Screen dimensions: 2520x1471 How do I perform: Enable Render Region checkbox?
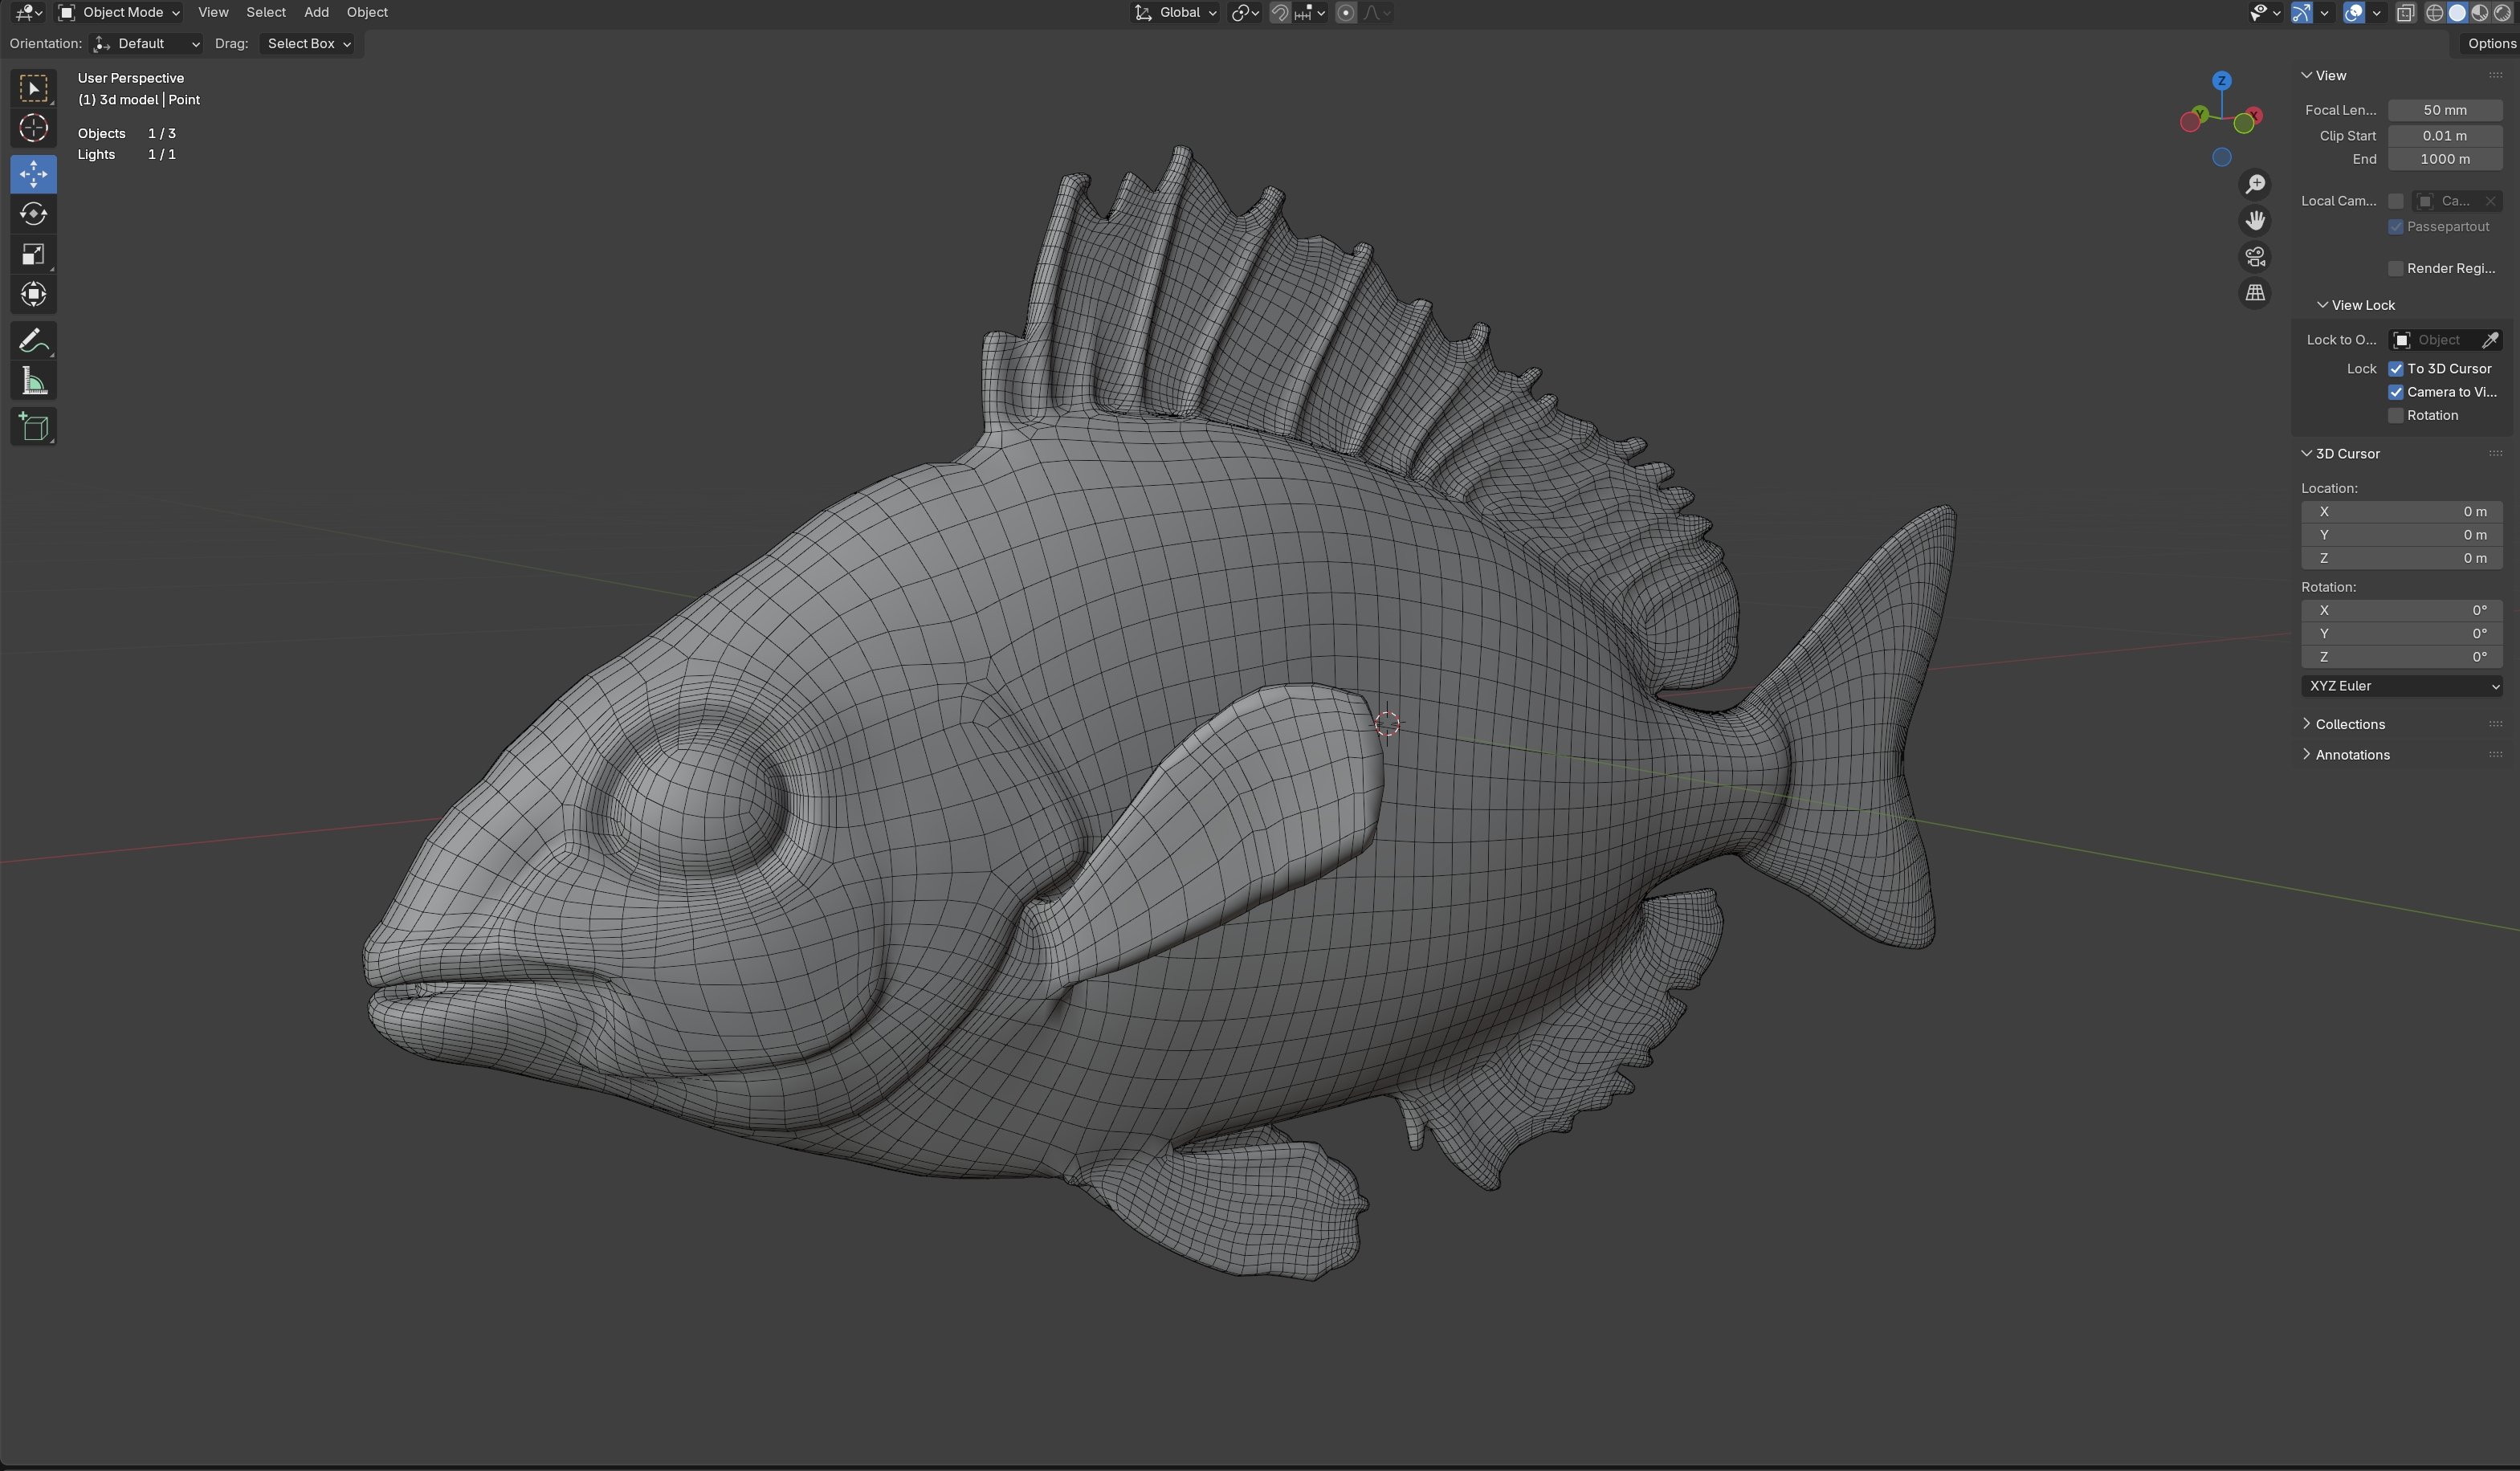pos(2395,268)
